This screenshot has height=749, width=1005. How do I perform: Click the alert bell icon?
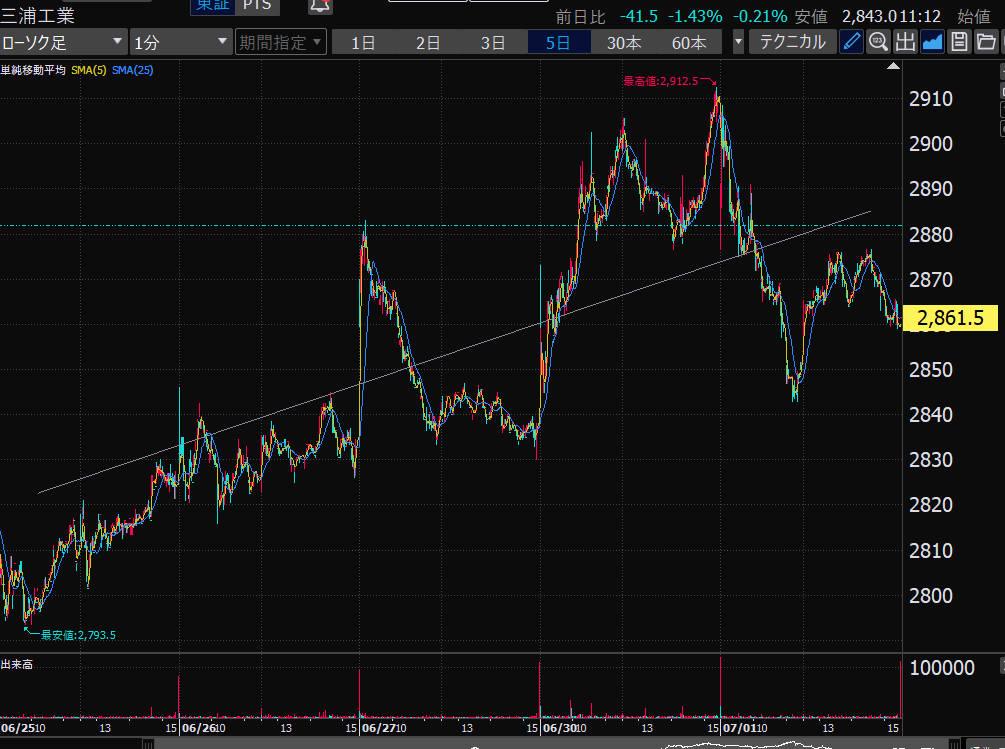point(320,6)
